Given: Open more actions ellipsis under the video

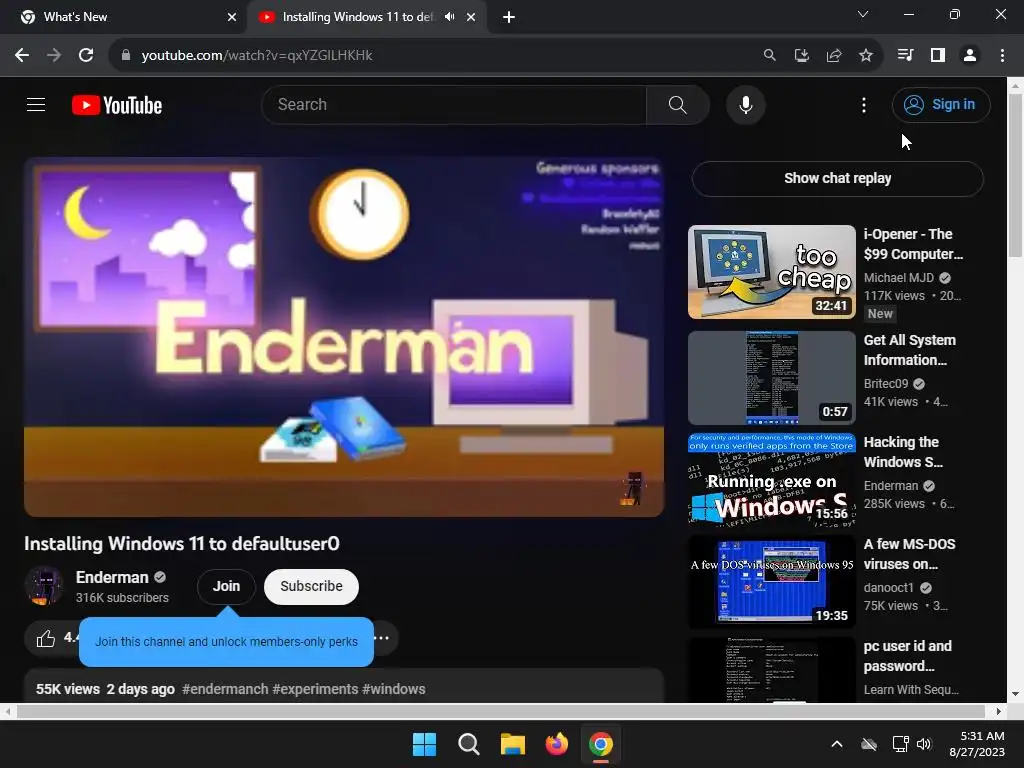Looking at the screenshot, I should click(x=382, y=638).
